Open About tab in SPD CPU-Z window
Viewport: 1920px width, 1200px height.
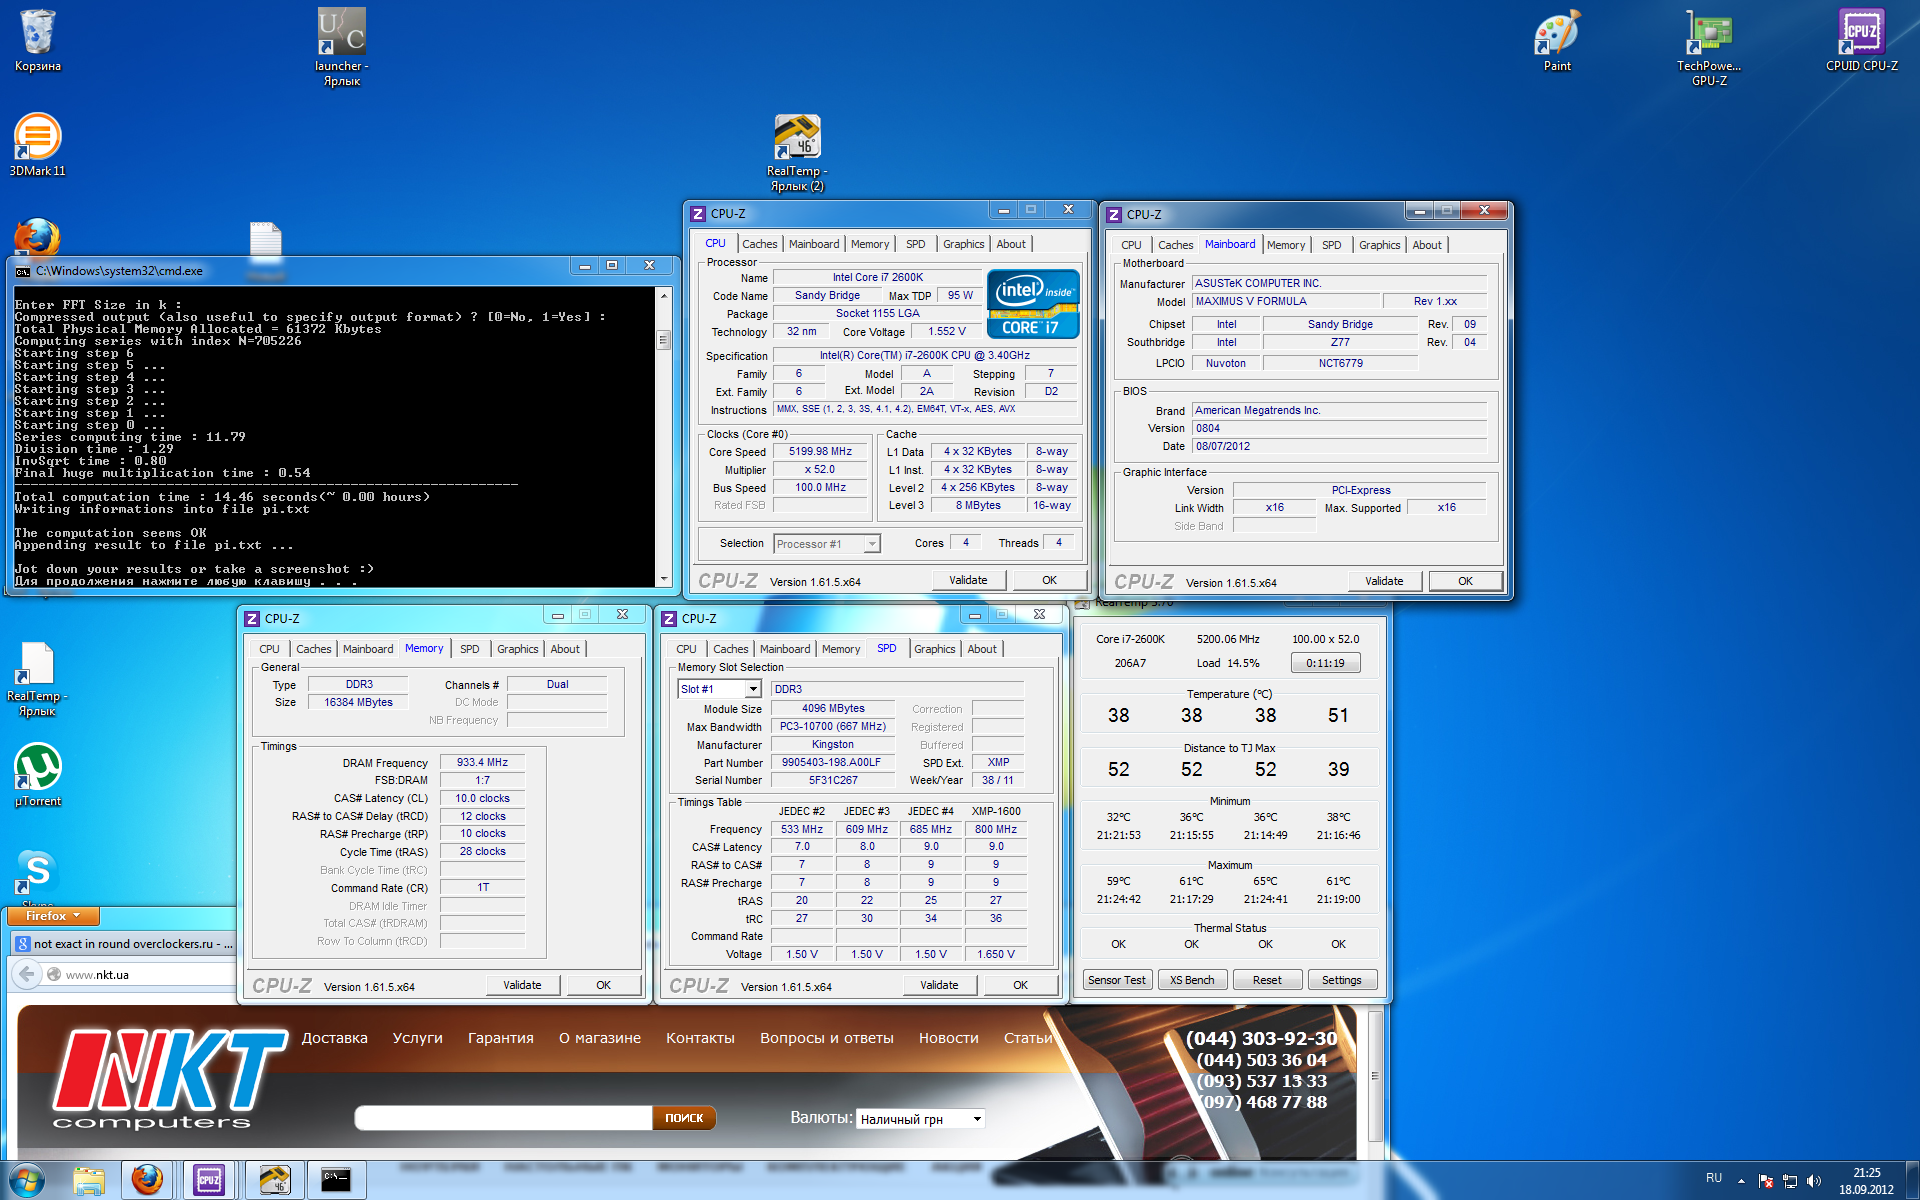click(x=982, y=649)
